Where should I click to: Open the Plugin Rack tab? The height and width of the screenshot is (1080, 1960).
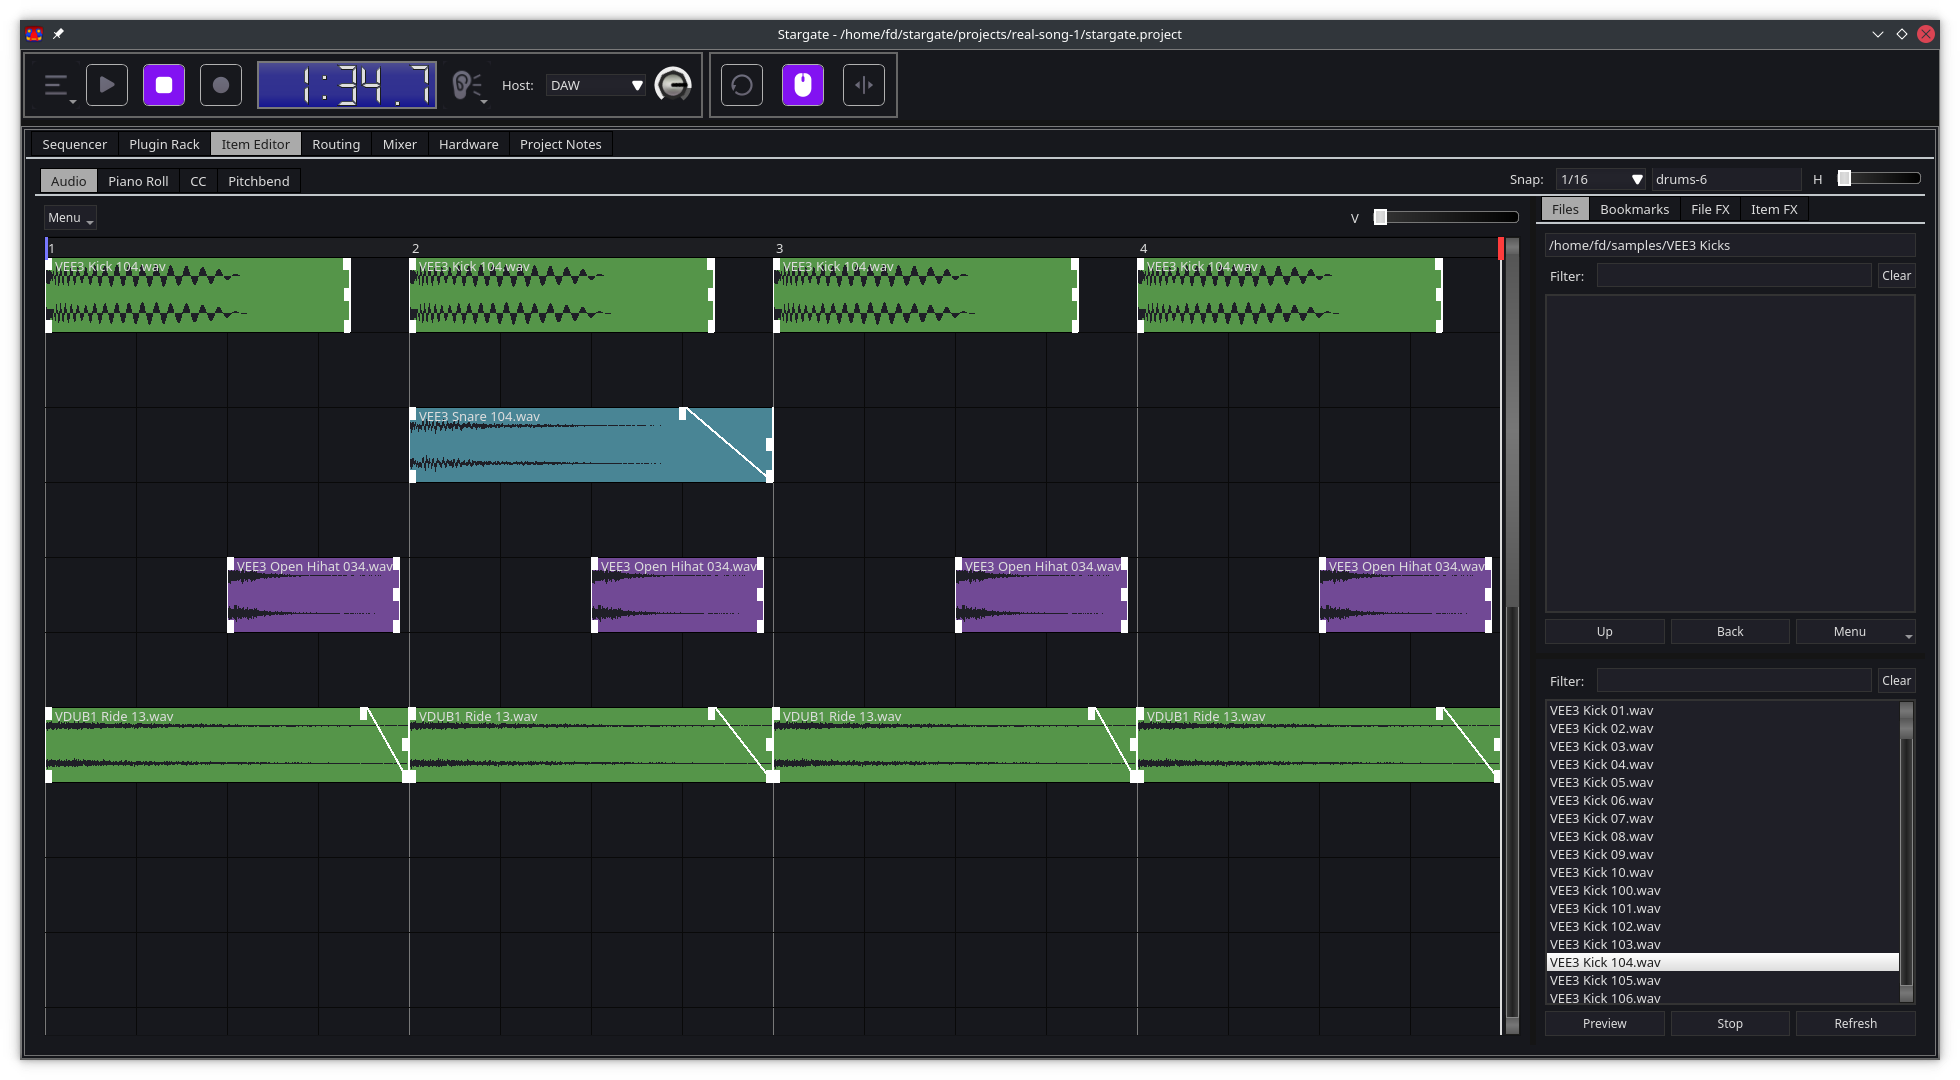pyautogui.click(x=164, y=144)
